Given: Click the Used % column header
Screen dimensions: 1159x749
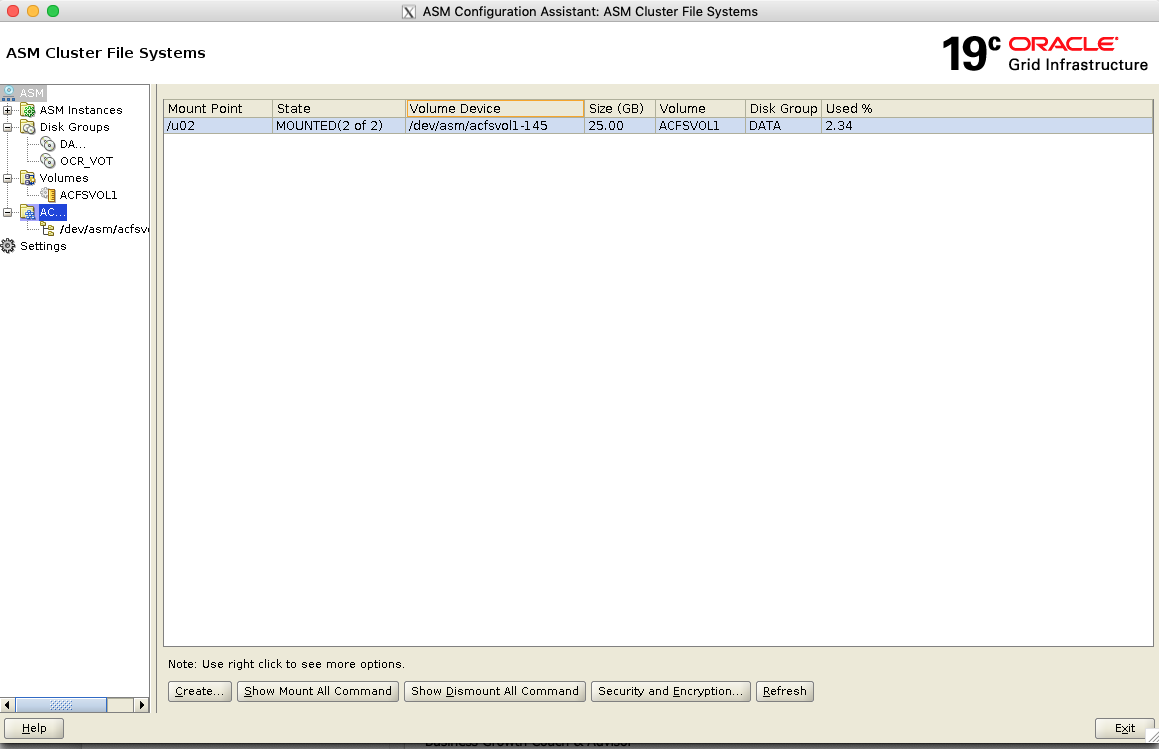Looking at the screenshot, I should (x=988, y=109).
